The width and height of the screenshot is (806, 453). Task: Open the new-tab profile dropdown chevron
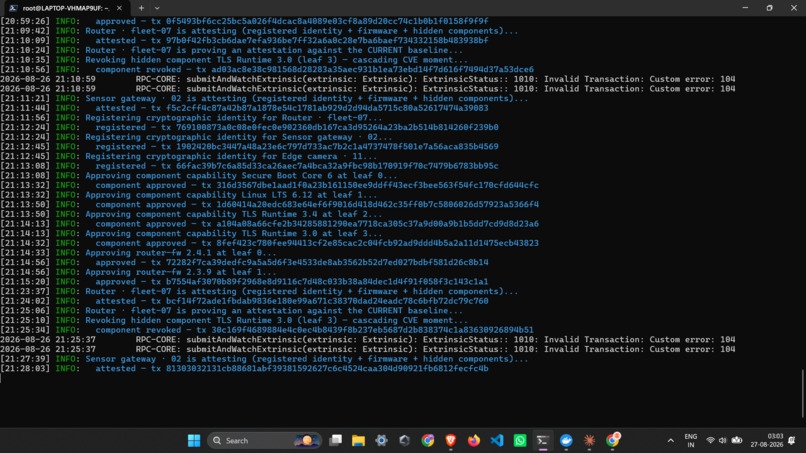click(157, 8)
